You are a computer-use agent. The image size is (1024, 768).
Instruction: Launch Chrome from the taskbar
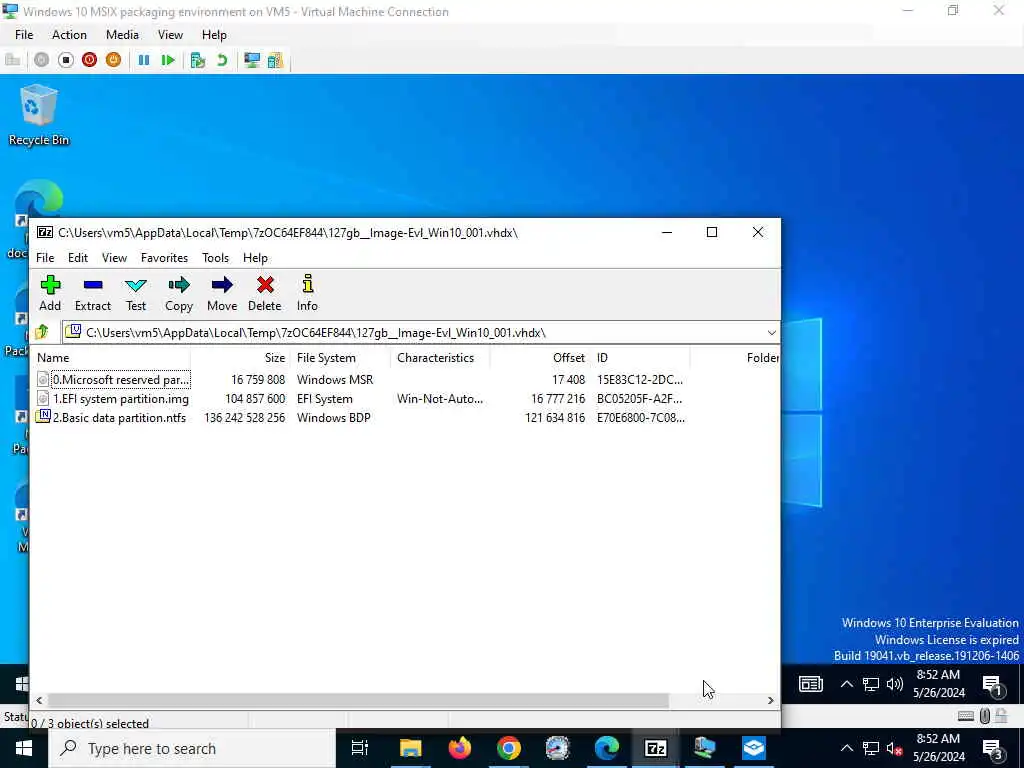click(509, 748)
